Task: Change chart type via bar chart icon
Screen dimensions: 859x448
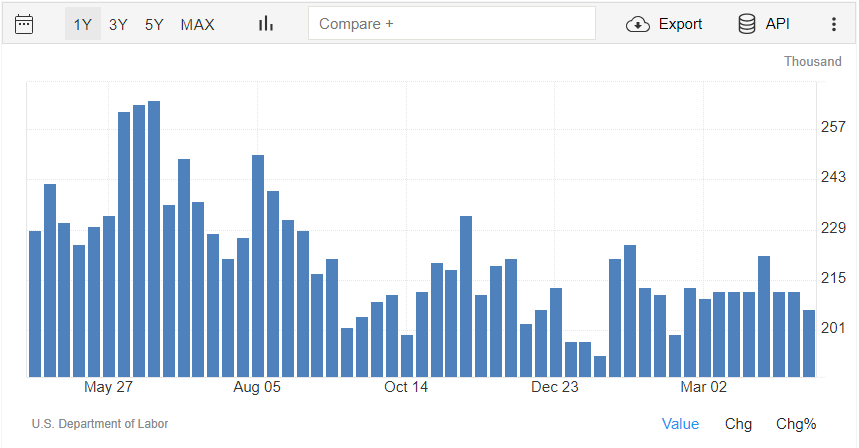Action: tap(266, 24)
